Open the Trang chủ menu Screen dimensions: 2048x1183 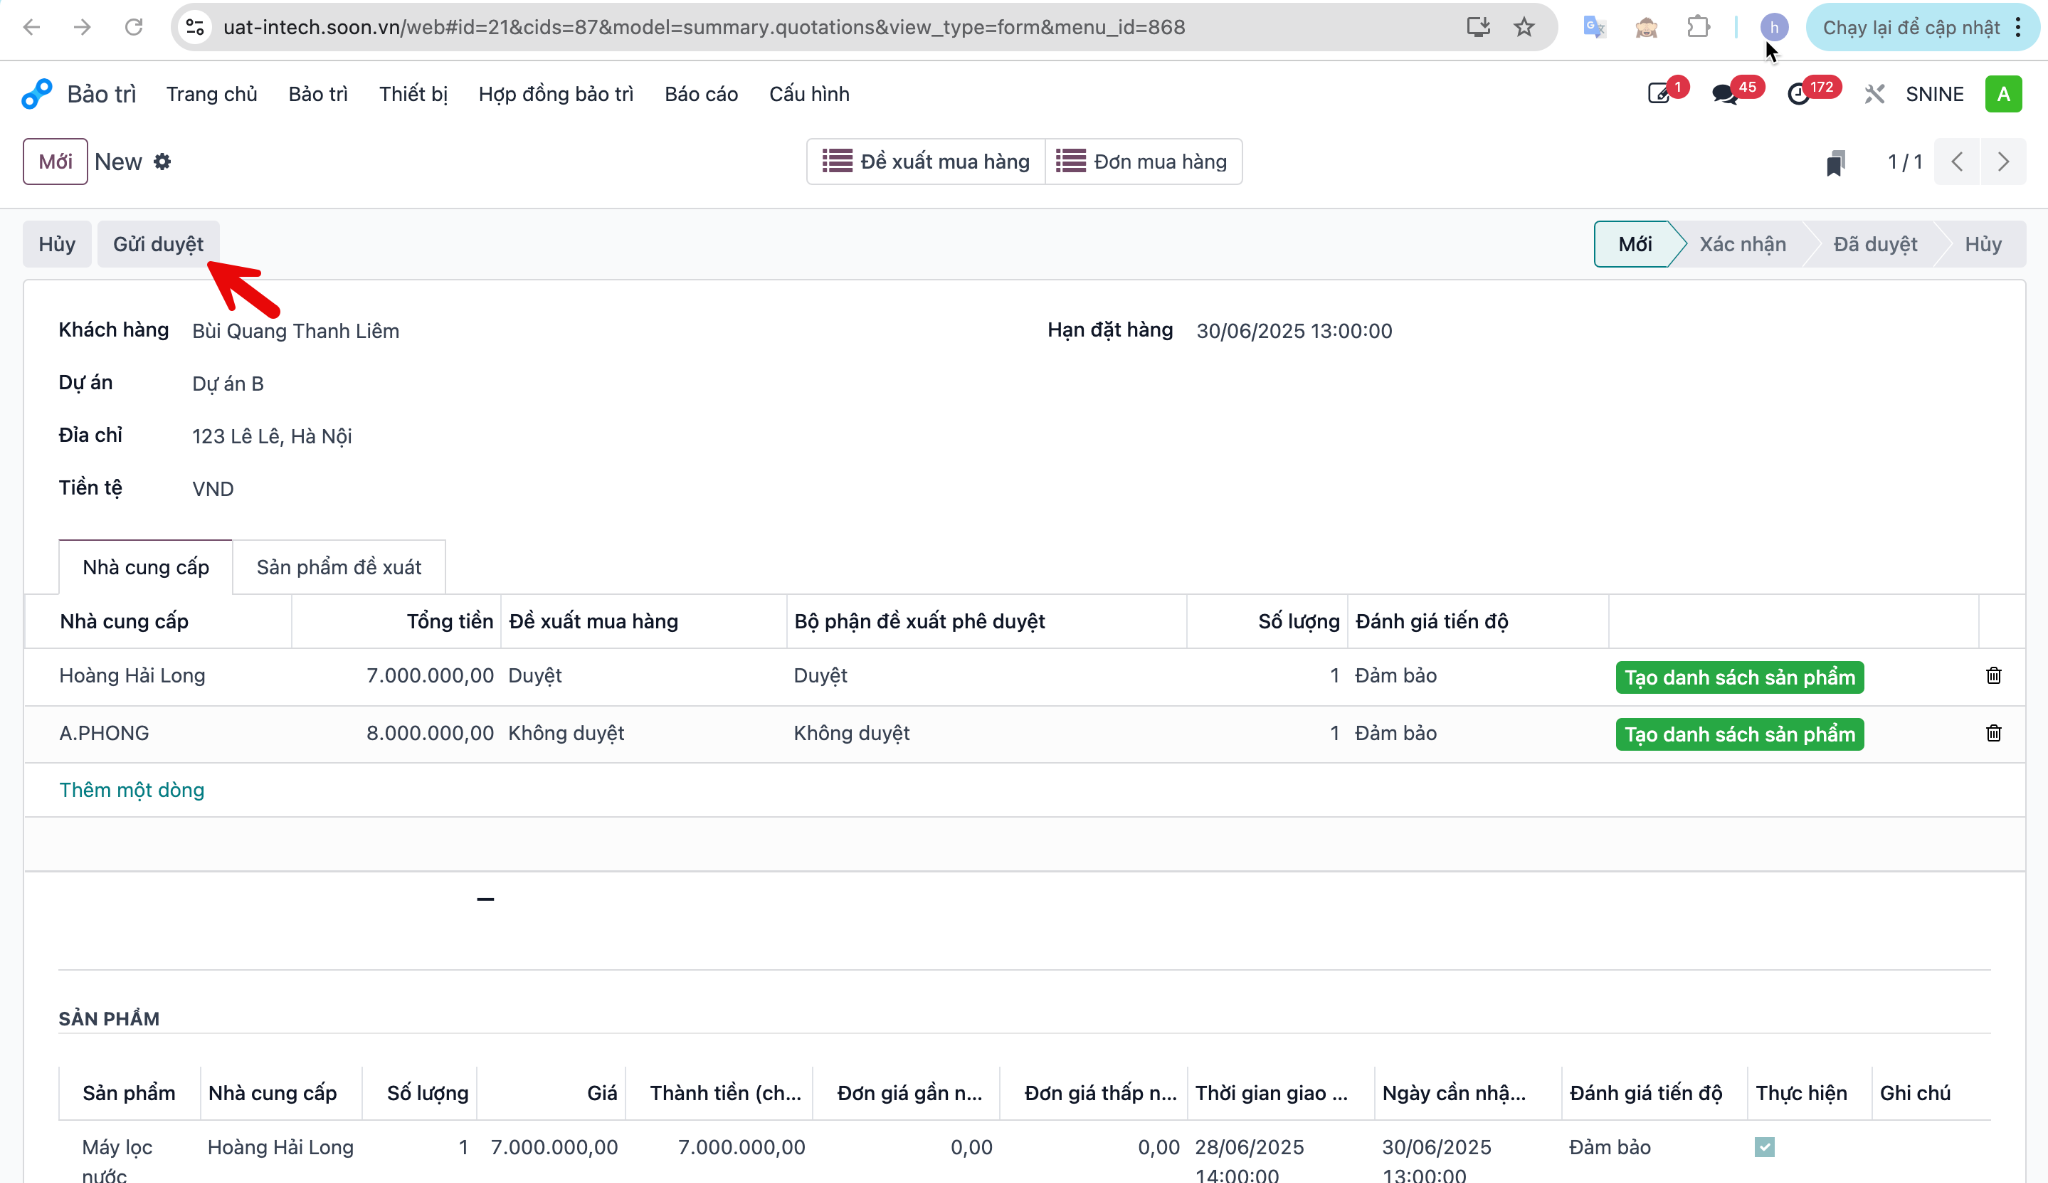click(x=212, y=94)
